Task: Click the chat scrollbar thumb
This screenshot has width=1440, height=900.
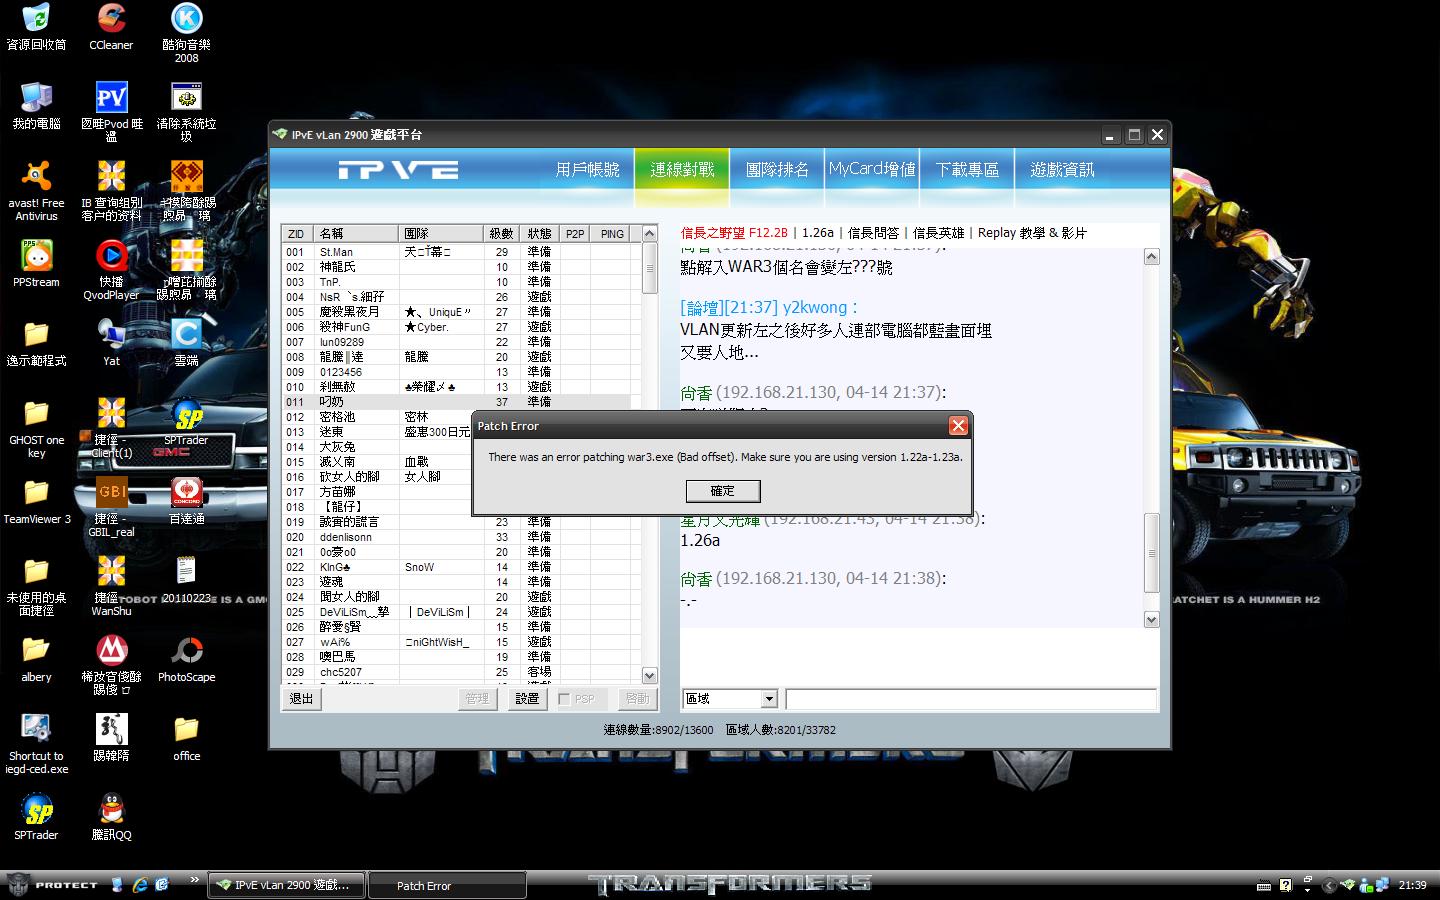Action: [x=1151, y=552]
